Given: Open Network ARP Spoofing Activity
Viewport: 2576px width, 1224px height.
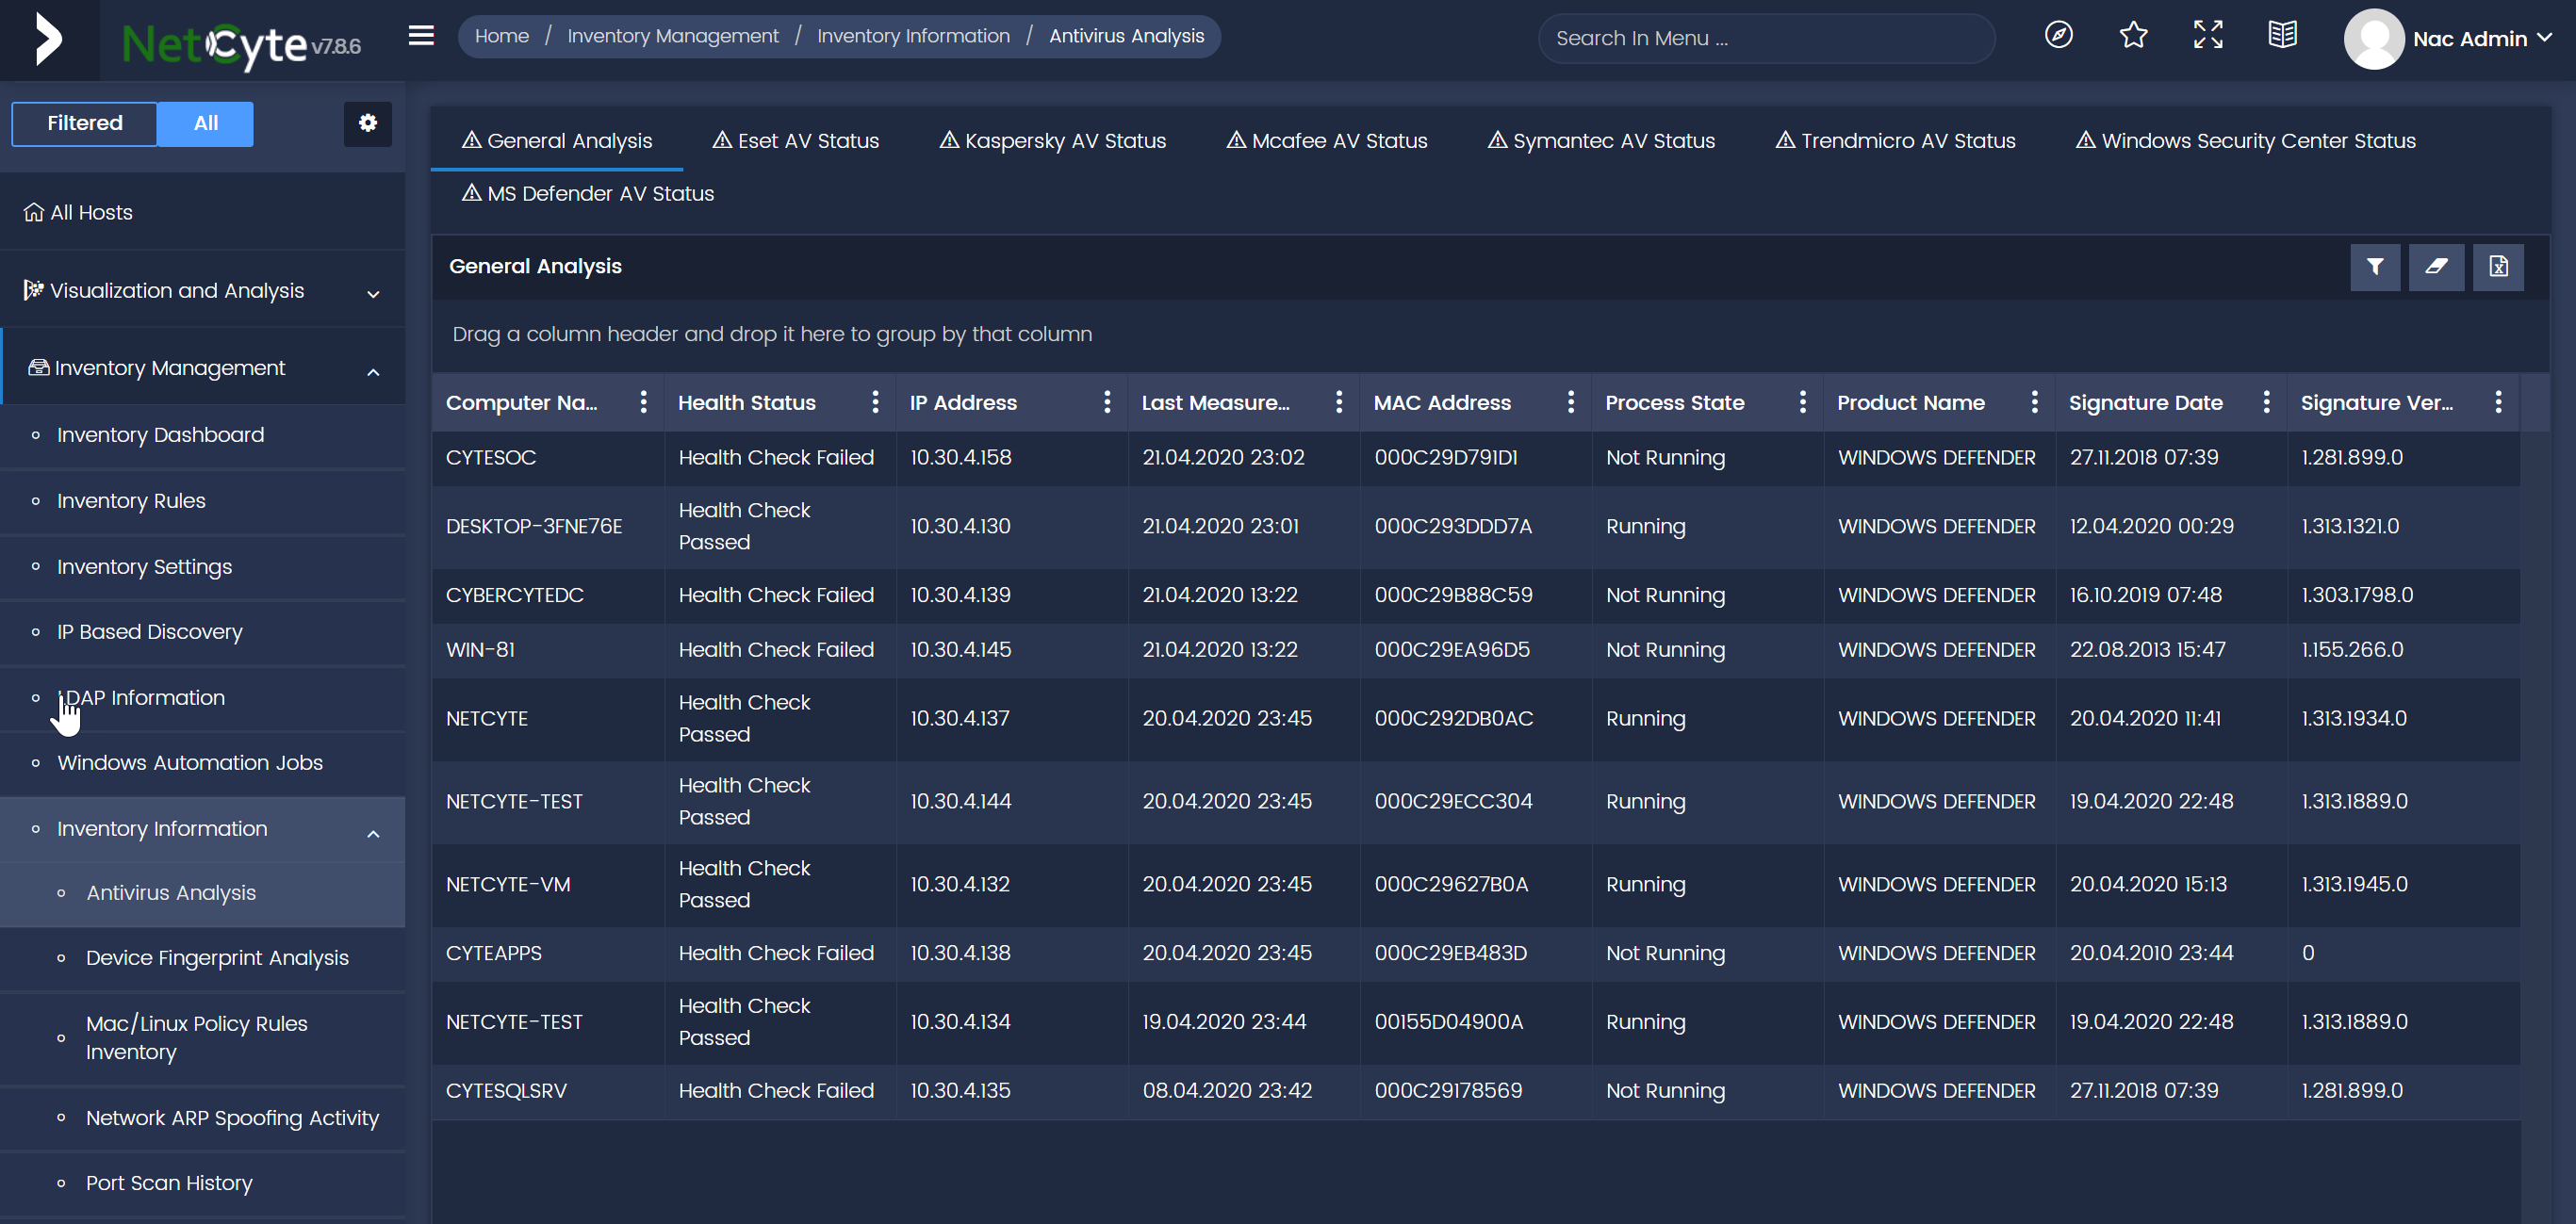Looking at the screenshot, I should click(x=203, y=1118).
